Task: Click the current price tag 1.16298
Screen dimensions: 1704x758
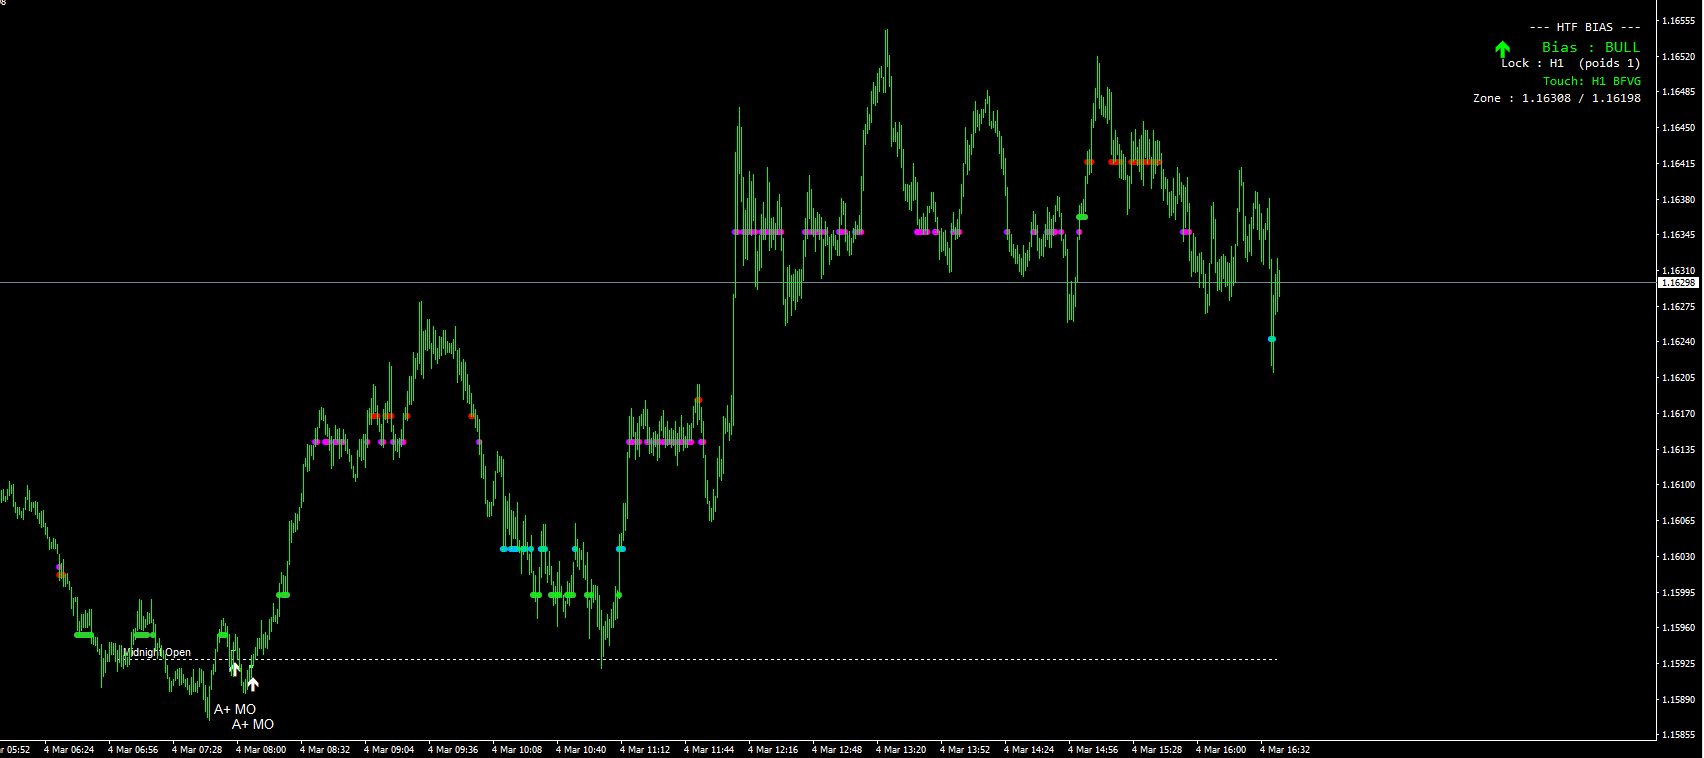Action: (1678, 283)
